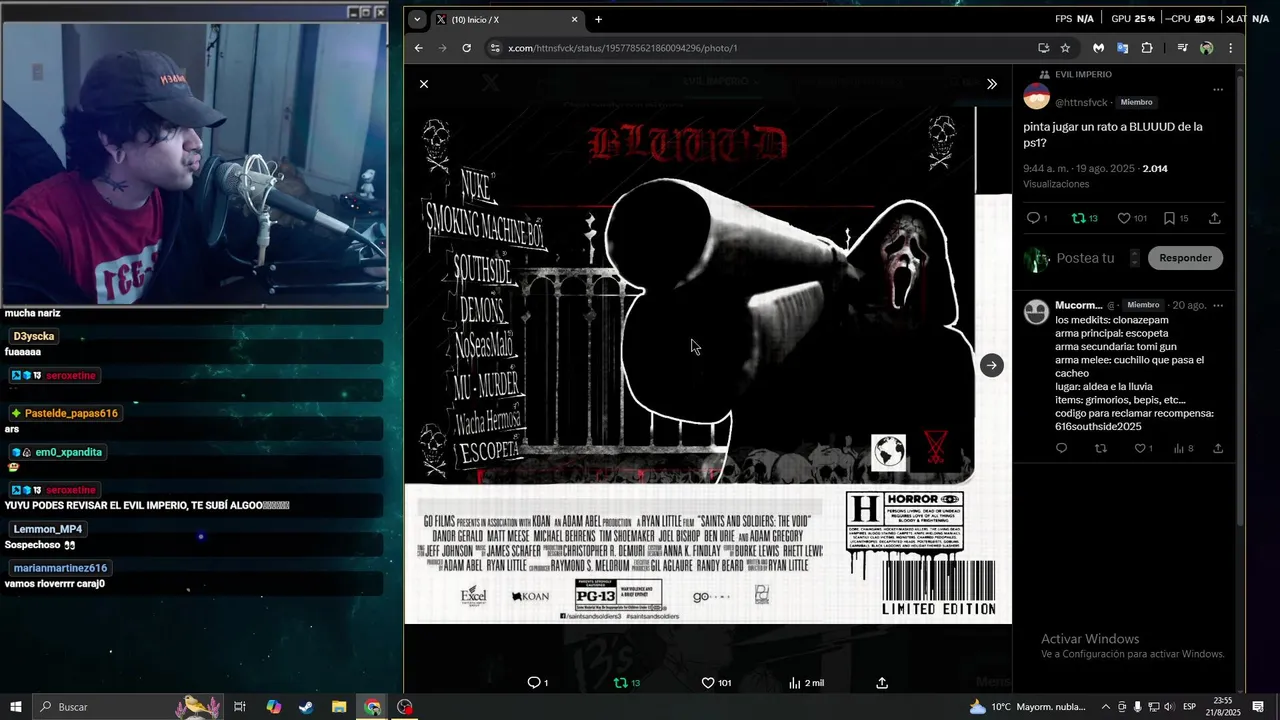The width and height of the screenshot is (1280, 720).
Task: Open the Windows Start menu
Action: point(16,707)
